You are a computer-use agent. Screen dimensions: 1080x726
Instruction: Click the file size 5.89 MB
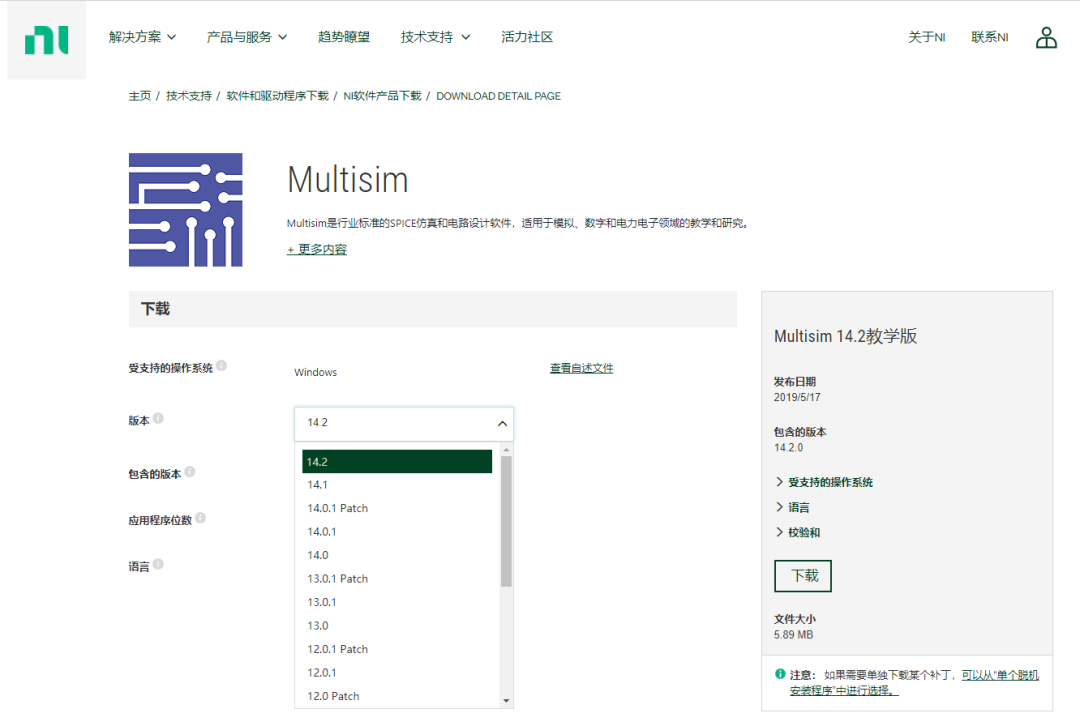(793, 635)
